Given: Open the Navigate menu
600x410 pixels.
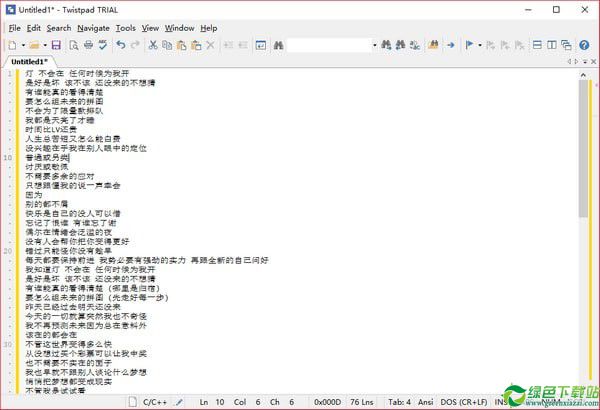Looking at the screenshot, I should click(x=93, y=28).
